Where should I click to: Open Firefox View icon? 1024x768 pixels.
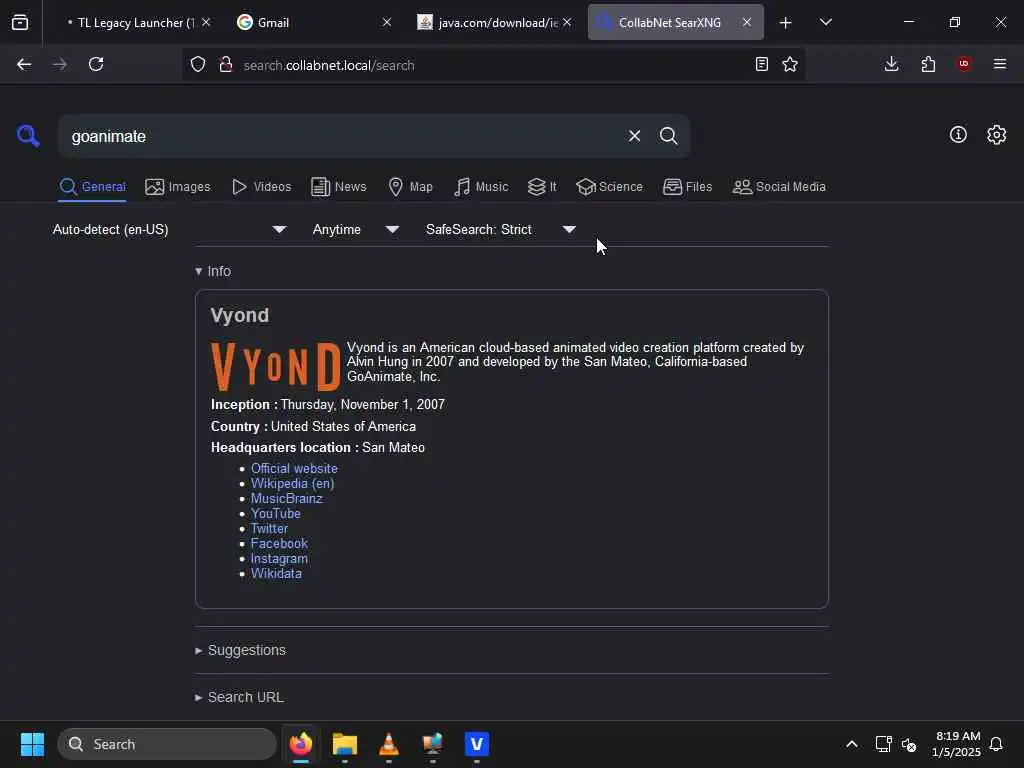[20, 22]
